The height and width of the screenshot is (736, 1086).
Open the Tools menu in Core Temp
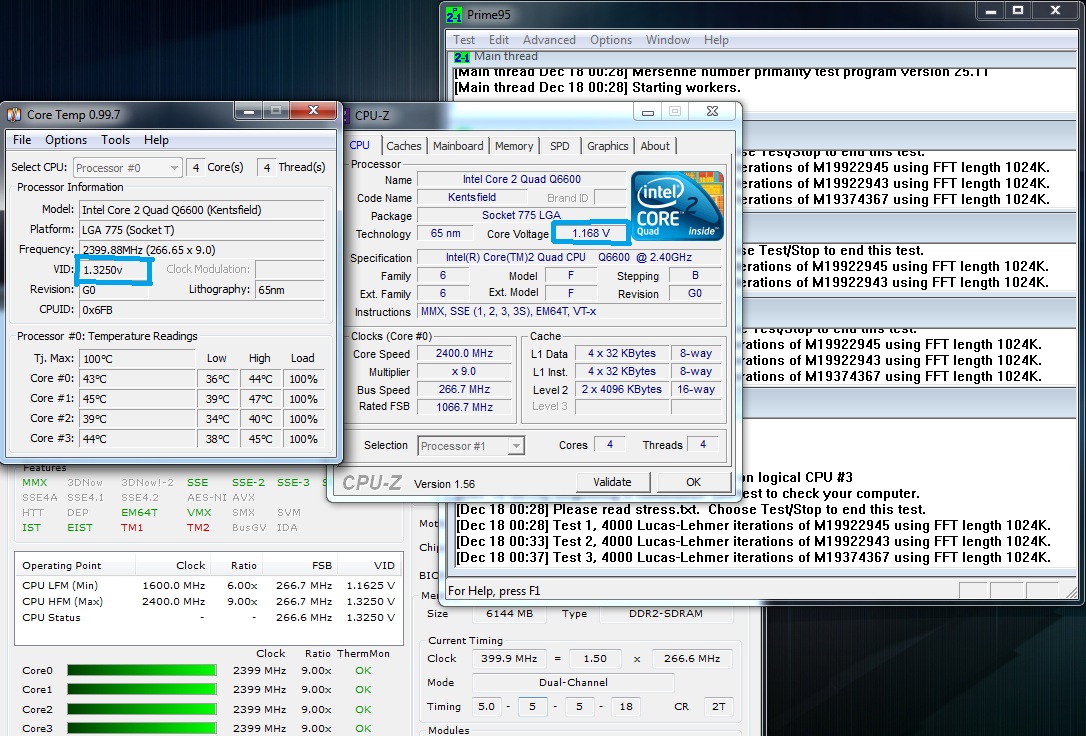[115, 140]
